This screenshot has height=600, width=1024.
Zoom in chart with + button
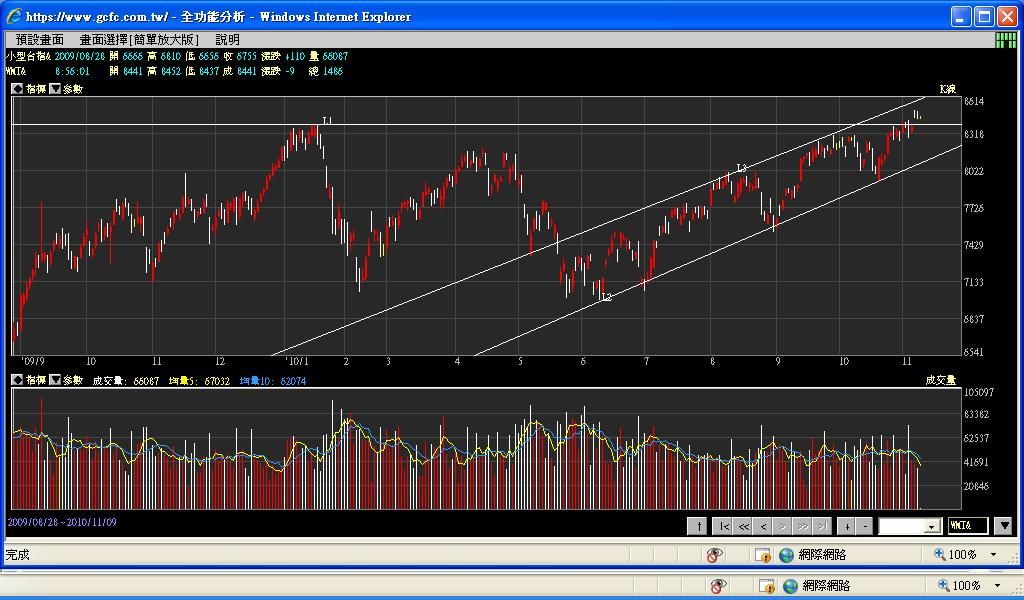pyautogui.click(x=847, y=526)
